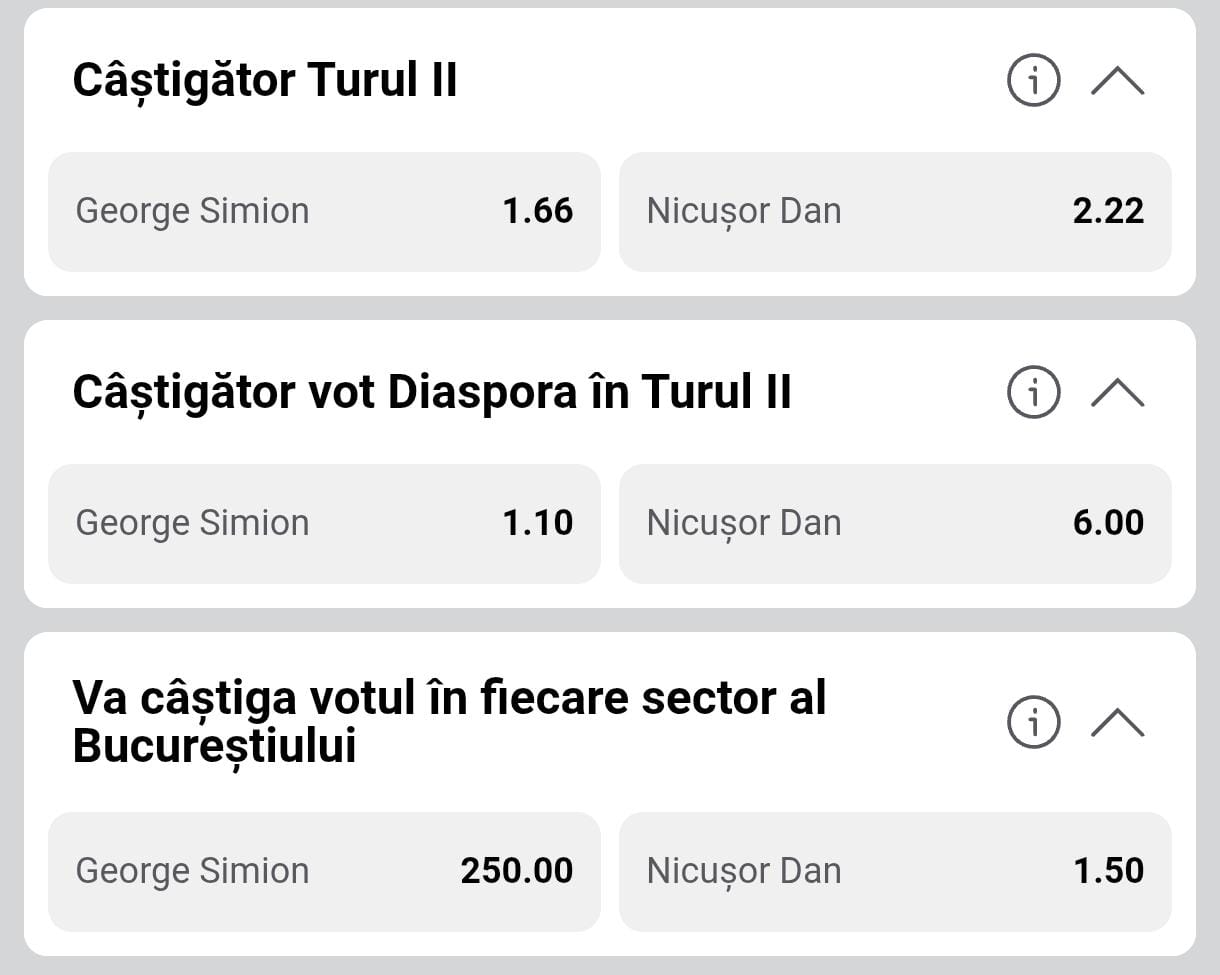Screen dimensions: 1220x975
Task: Select George Simion for Diaspora vote winner
Action: [324, 523]
